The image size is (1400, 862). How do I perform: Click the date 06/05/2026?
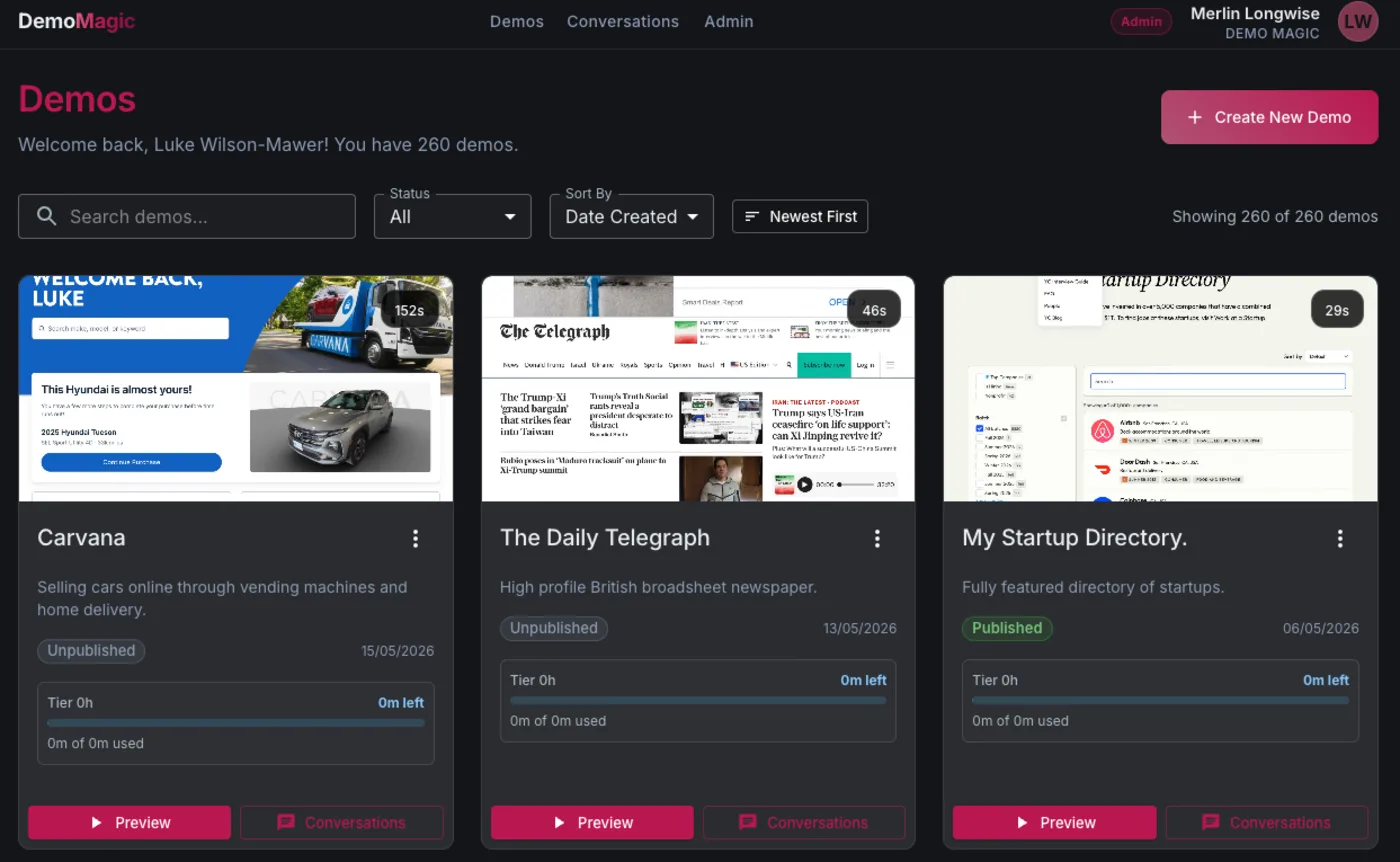1321,628
